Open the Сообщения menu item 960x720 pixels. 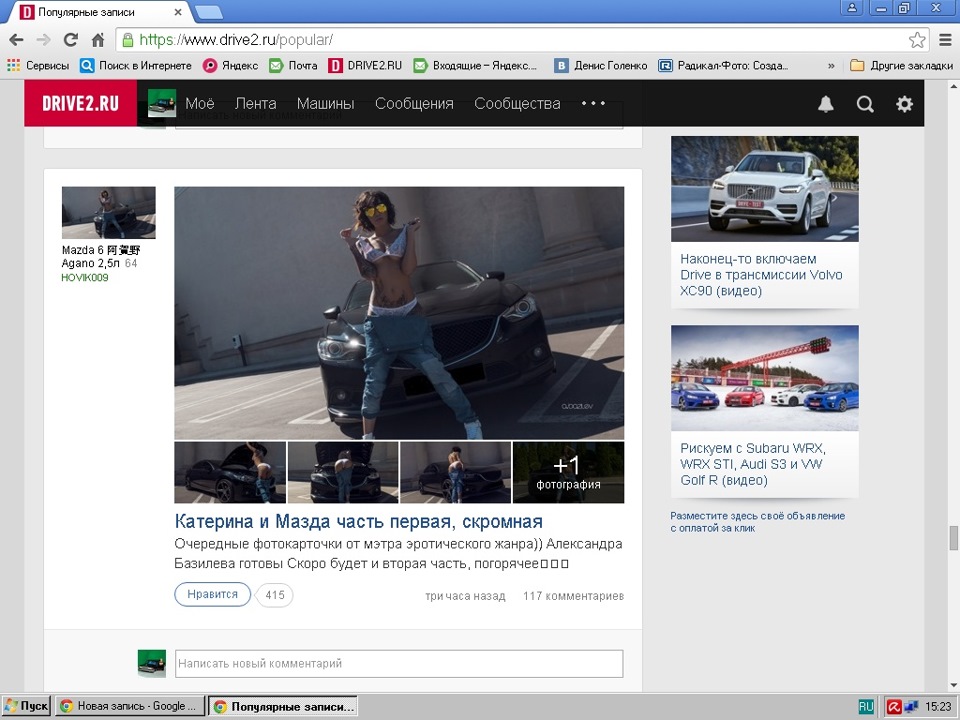(414, 103)
